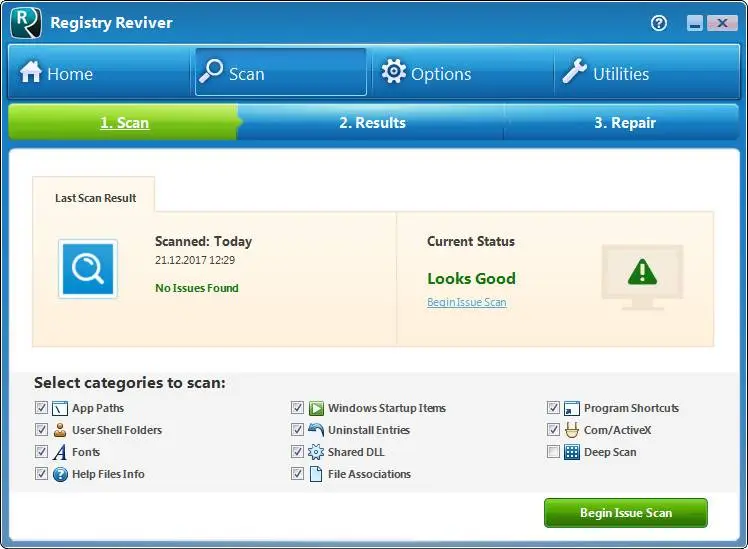This screenshot has width=748, height=549.
Task: Disable the Uninstall Entries checkbox
Action: (x=297, y=430)
